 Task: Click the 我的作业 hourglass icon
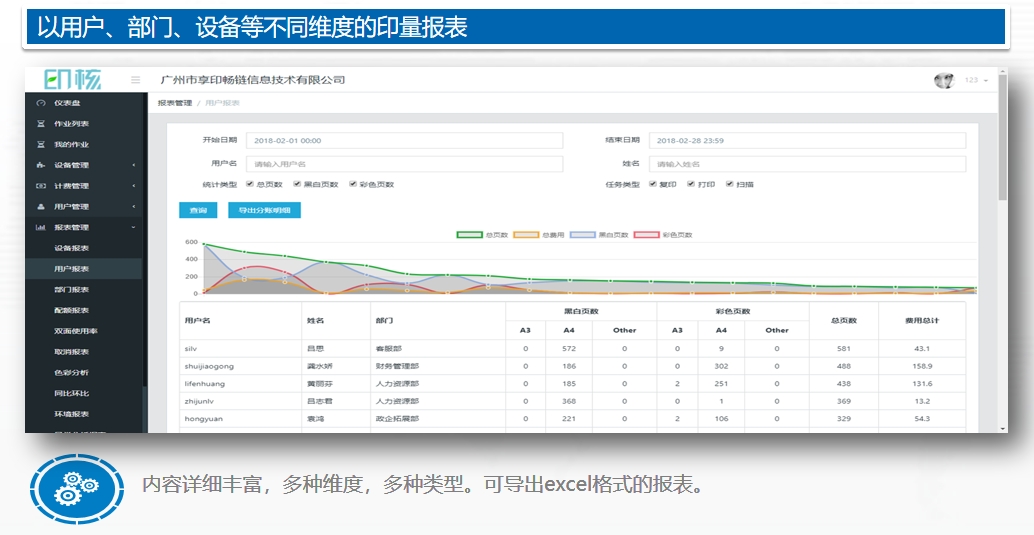pos(41,145)
